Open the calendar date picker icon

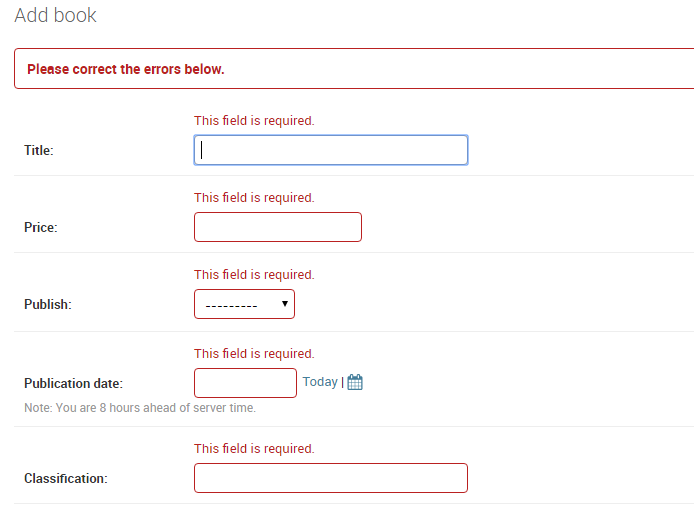tap(355, 382)
